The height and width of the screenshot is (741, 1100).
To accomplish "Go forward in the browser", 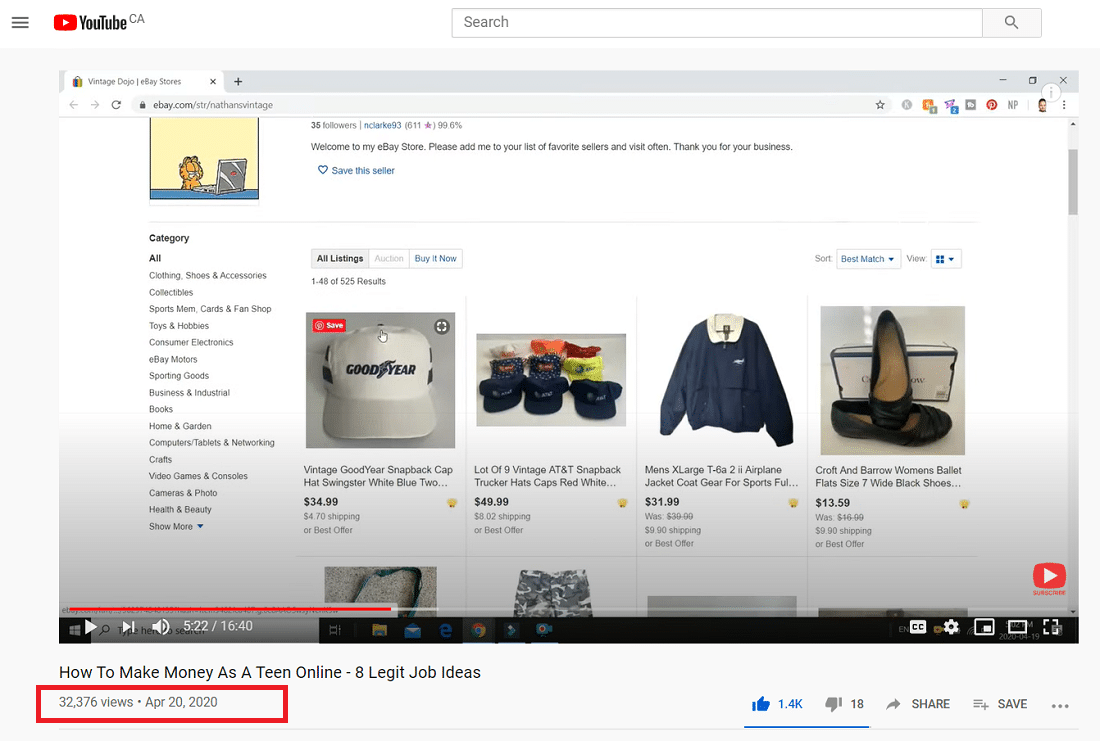I will tap(95, 105).
